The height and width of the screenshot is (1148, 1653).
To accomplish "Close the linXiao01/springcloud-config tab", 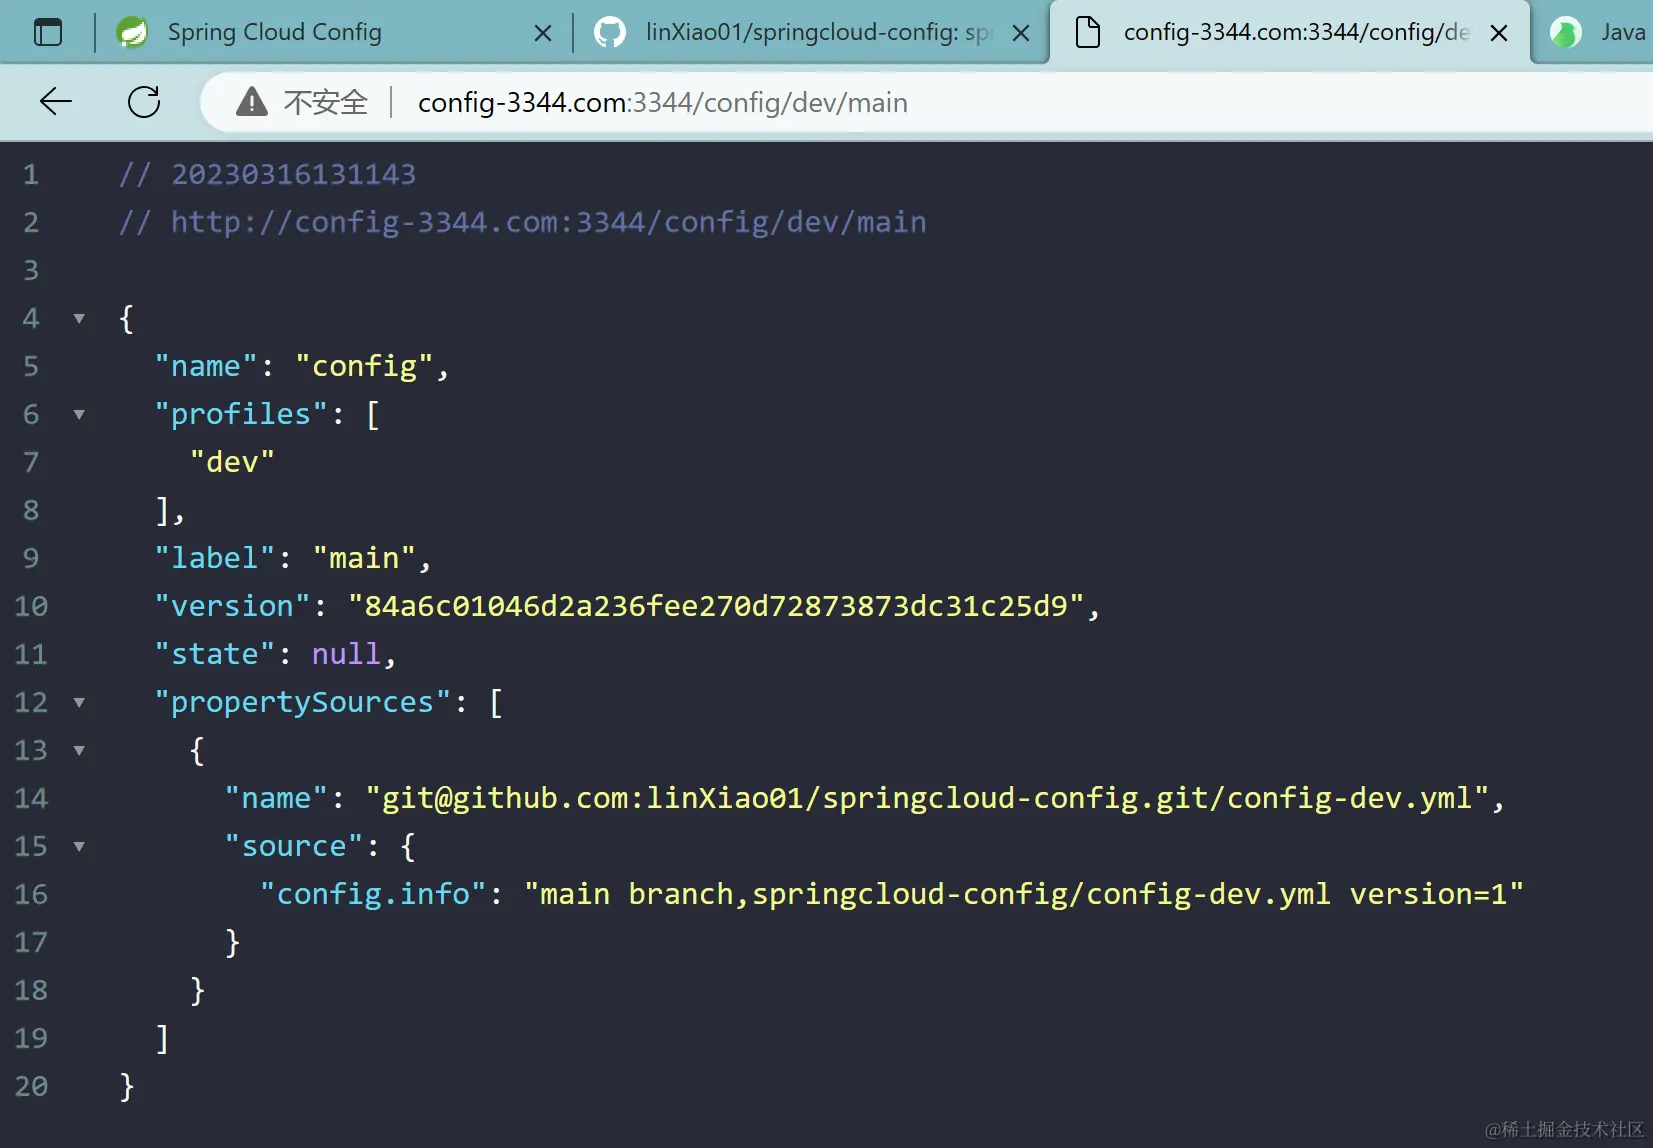I will pyautogui.click(x=1021, y=33).
